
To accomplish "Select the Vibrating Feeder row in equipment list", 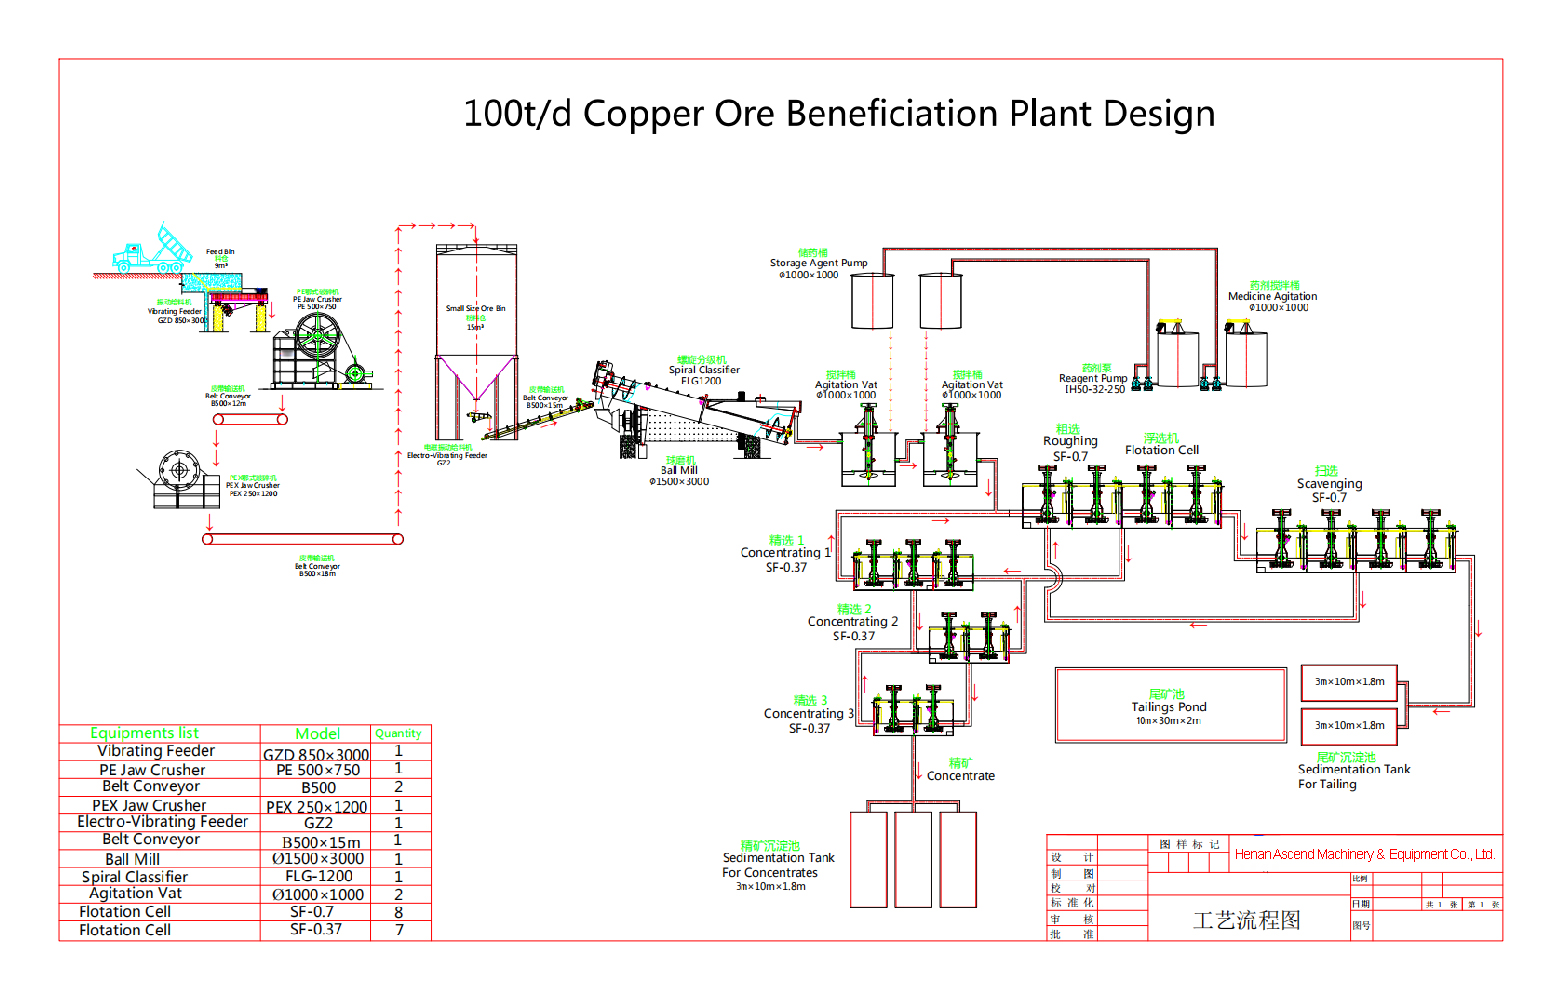I will 156,751.
